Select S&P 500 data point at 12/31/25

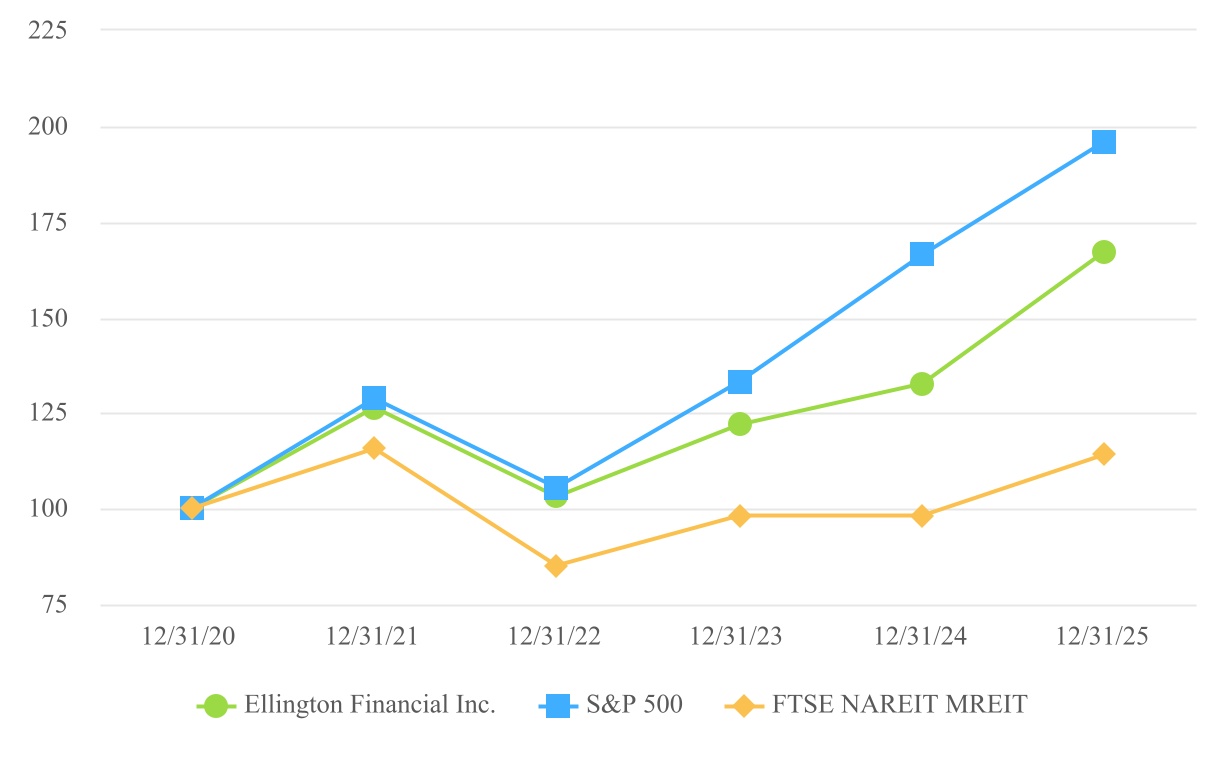pyautogui.click(x=1104, y=142)
